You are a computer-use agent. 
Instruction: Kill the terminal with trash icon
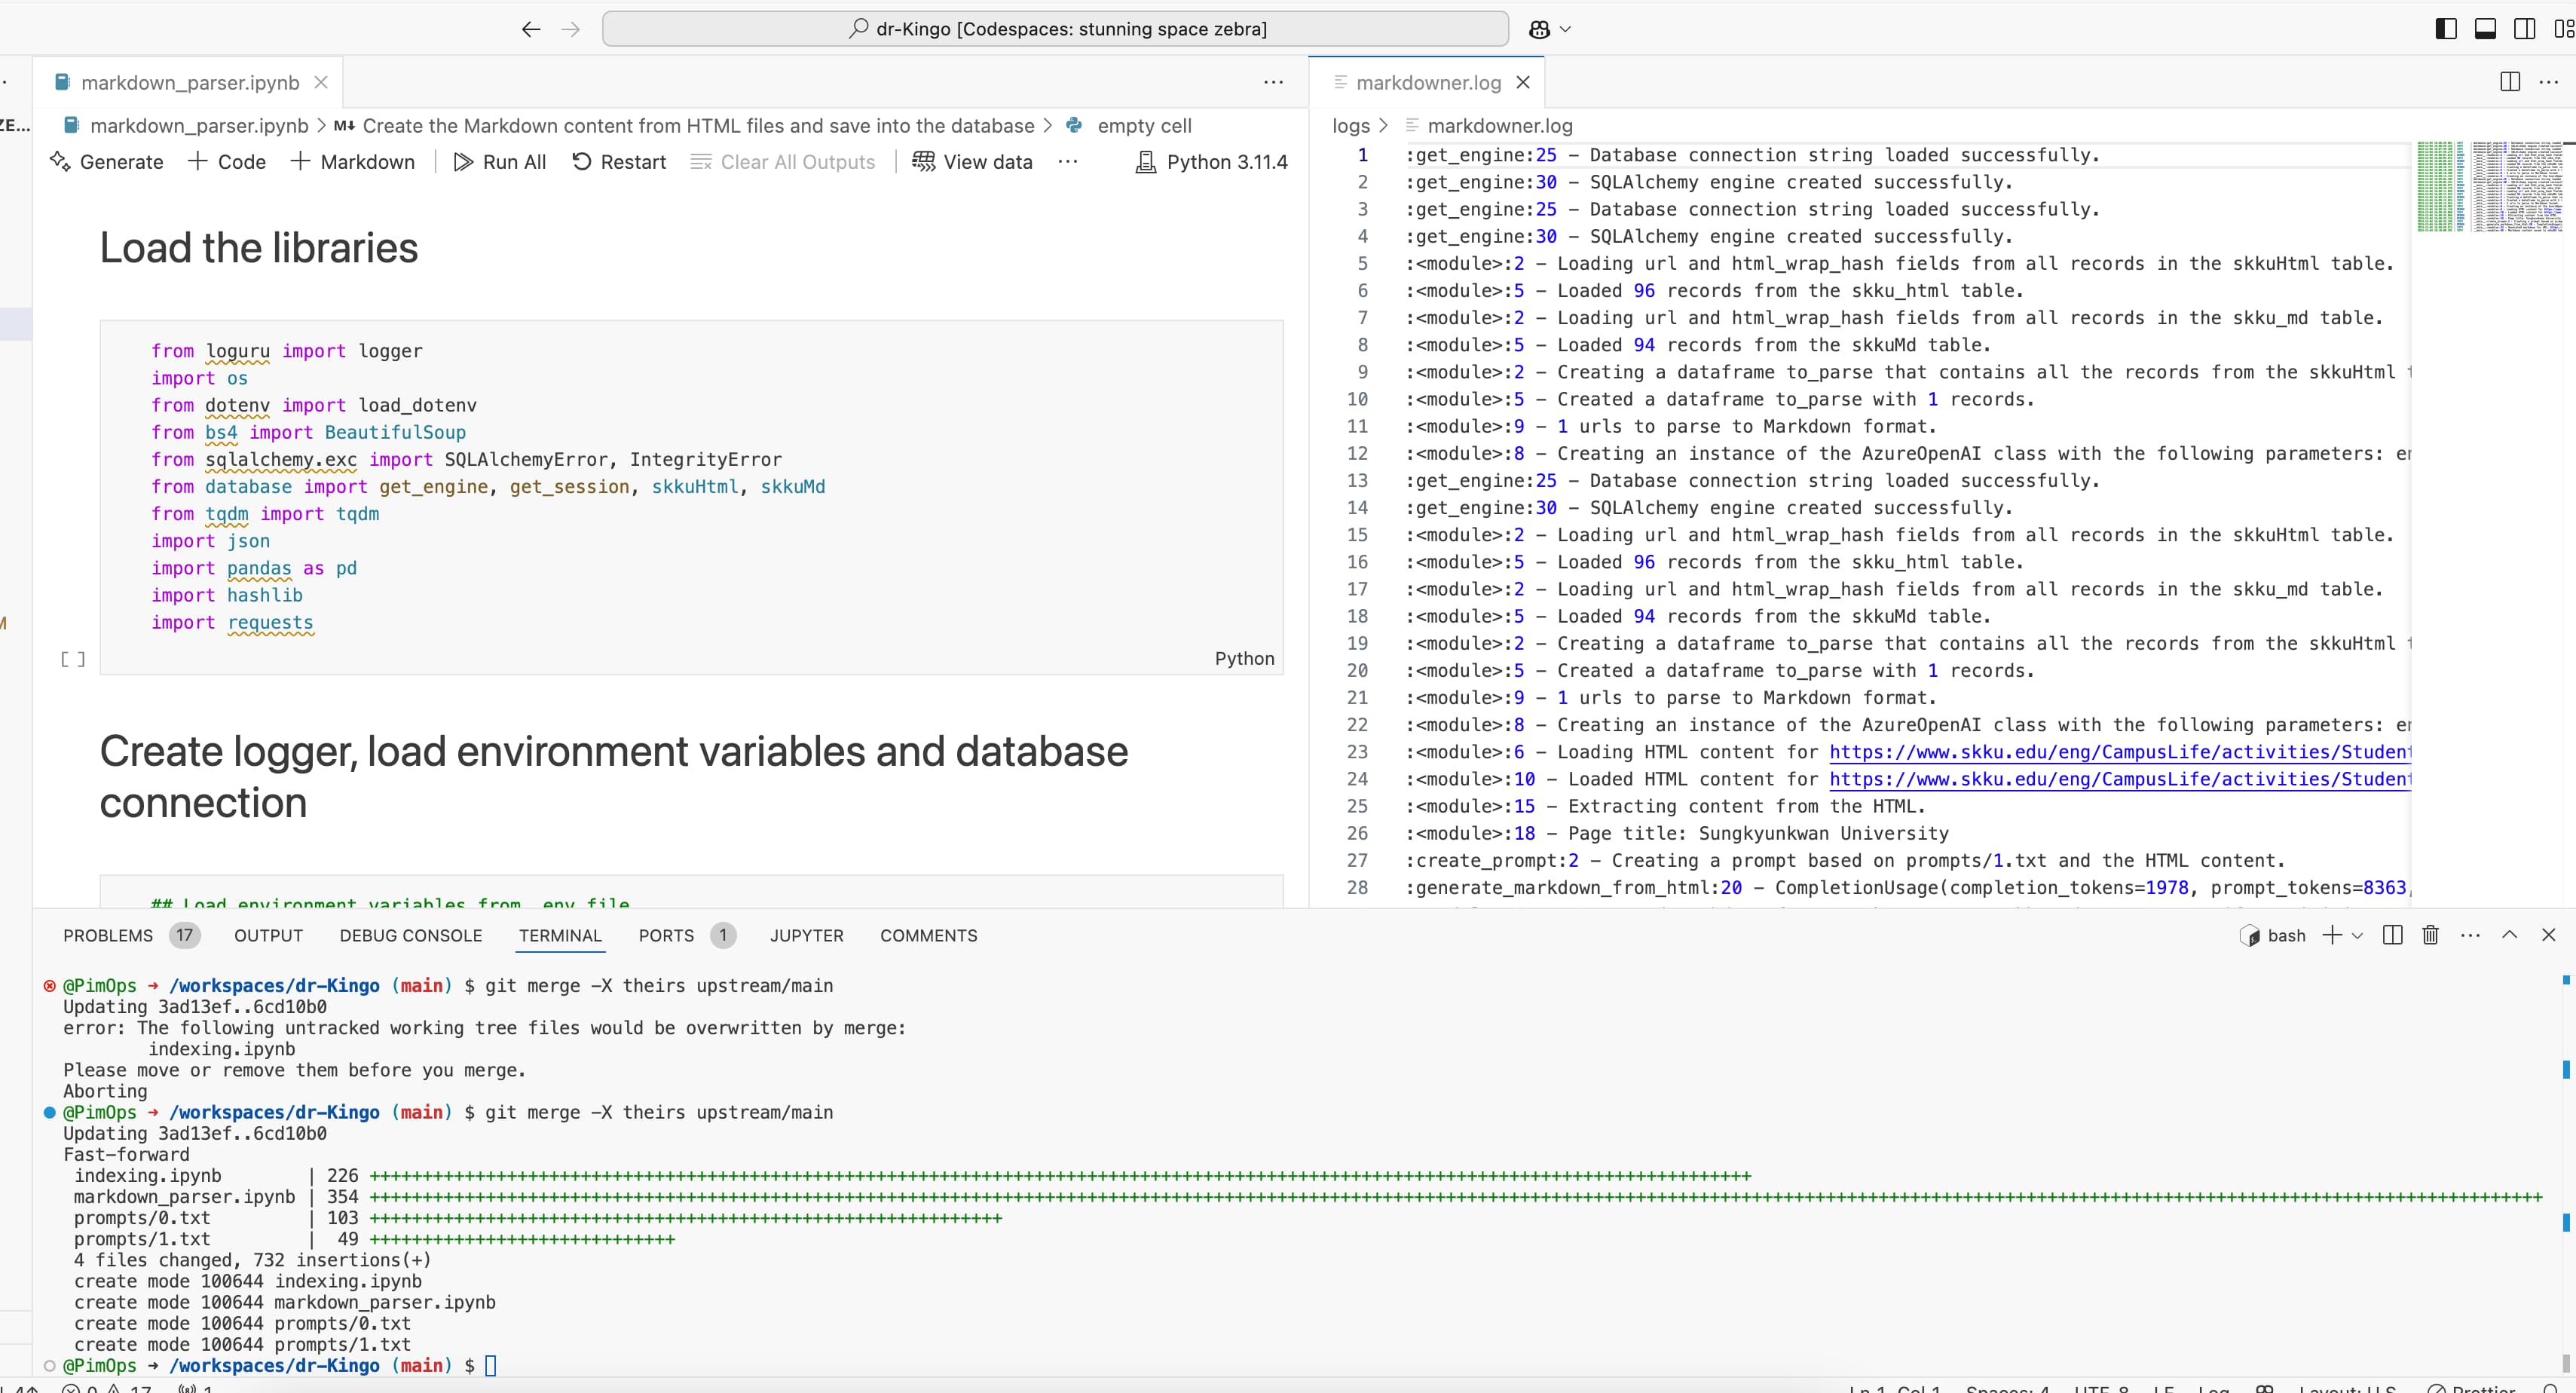tap(2430, 935)
